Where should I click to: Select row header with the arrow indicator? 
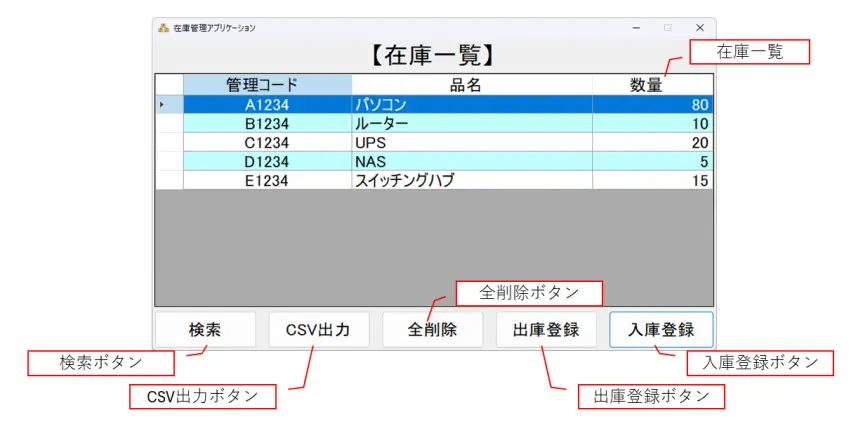coord(169,104)
